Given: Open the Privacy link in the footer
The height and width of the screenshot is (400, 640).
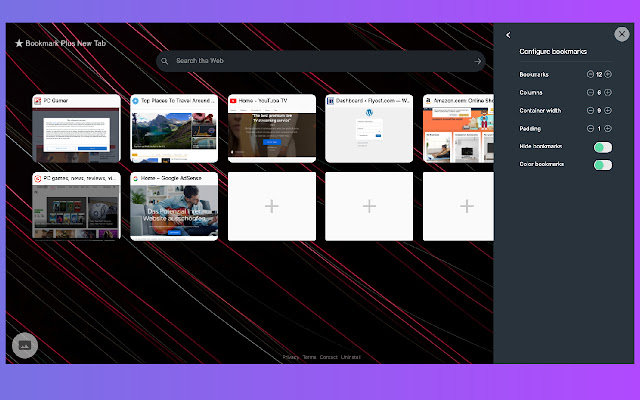Looking at the screenshot, I should point(290,357).
